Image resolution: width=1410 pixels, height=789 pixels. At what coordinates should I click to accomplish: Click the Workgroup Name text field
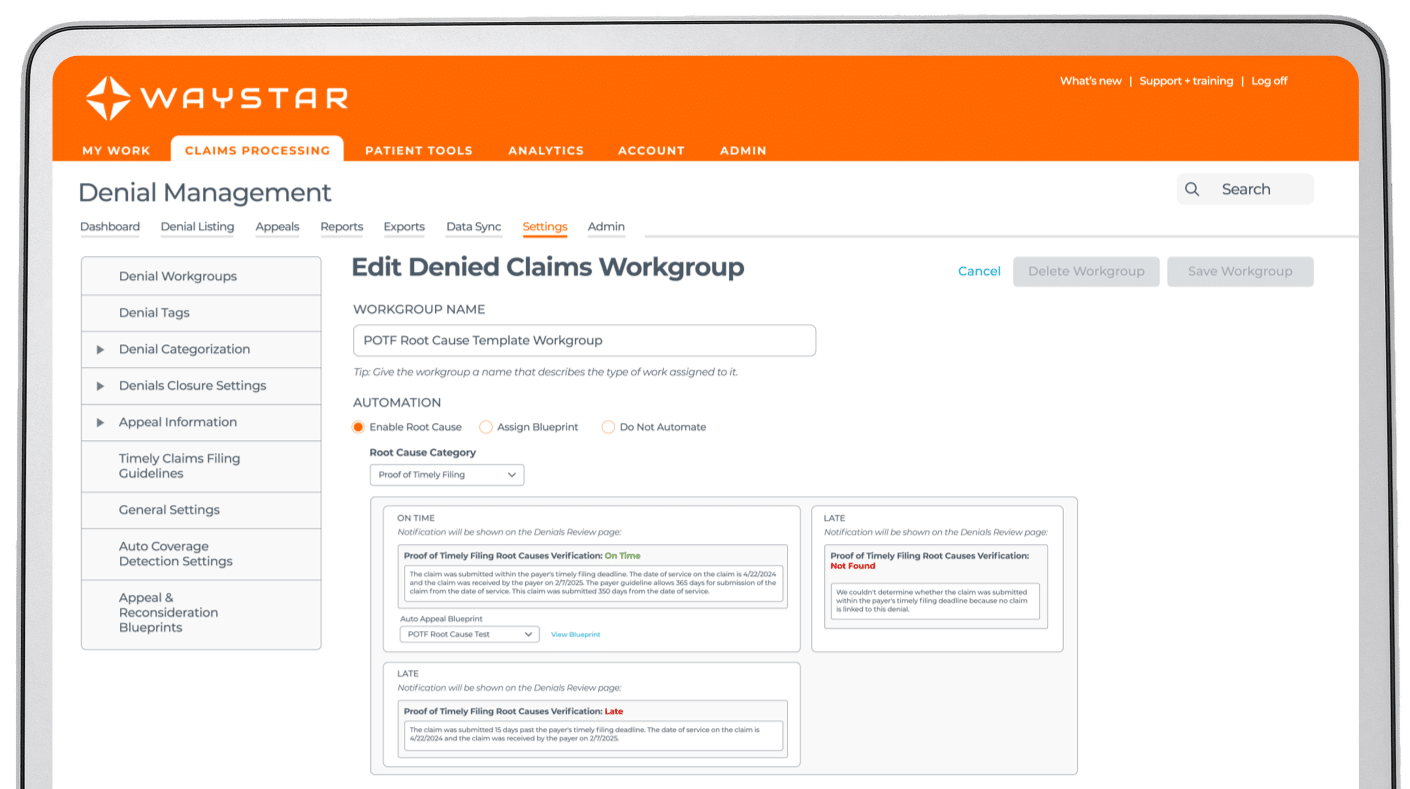click(x=584, y=340)
